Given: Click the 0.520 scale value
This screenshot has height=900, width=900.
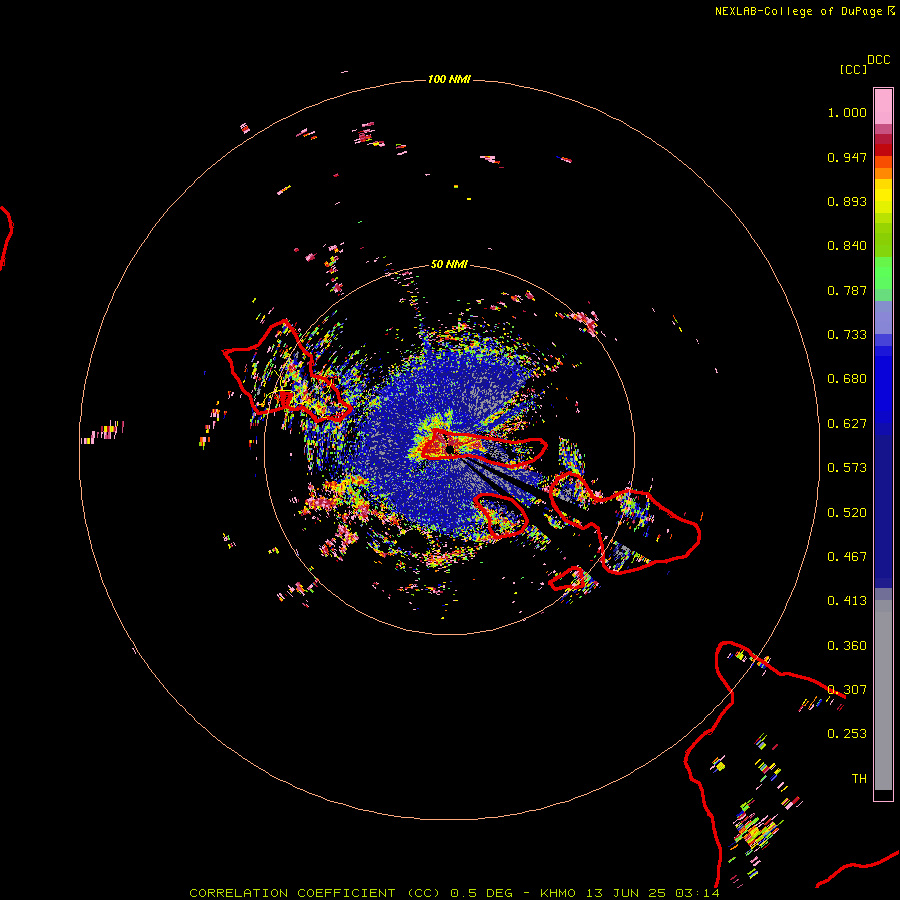Looking at the screenshot, I should 847,513.
